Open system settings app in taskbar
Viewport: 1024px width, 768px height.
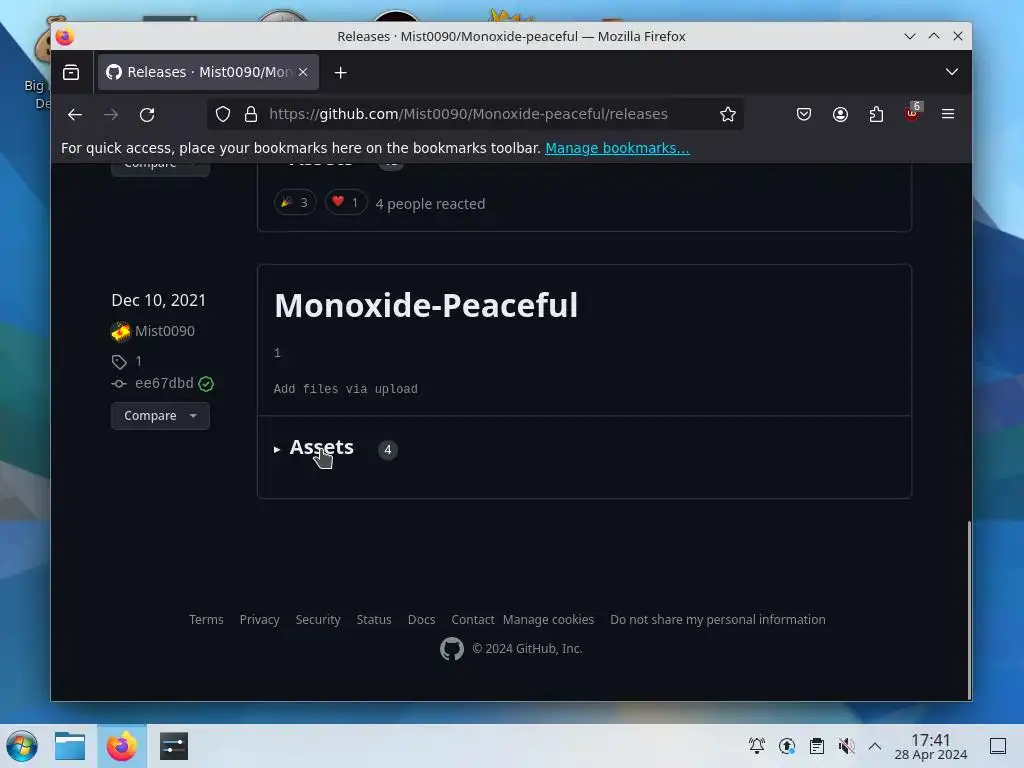(174, 746)
